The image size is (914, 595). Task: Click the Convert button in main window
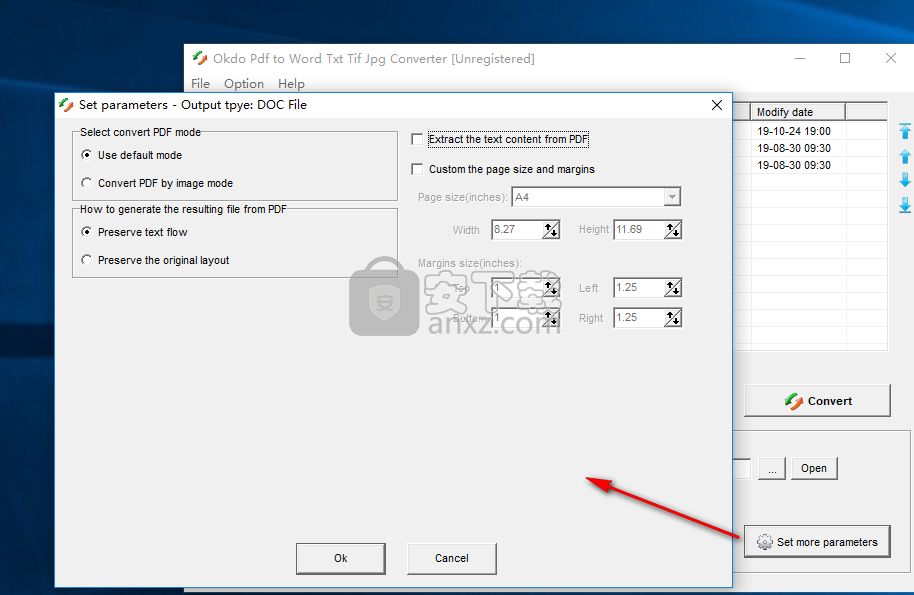coord(817,401)
